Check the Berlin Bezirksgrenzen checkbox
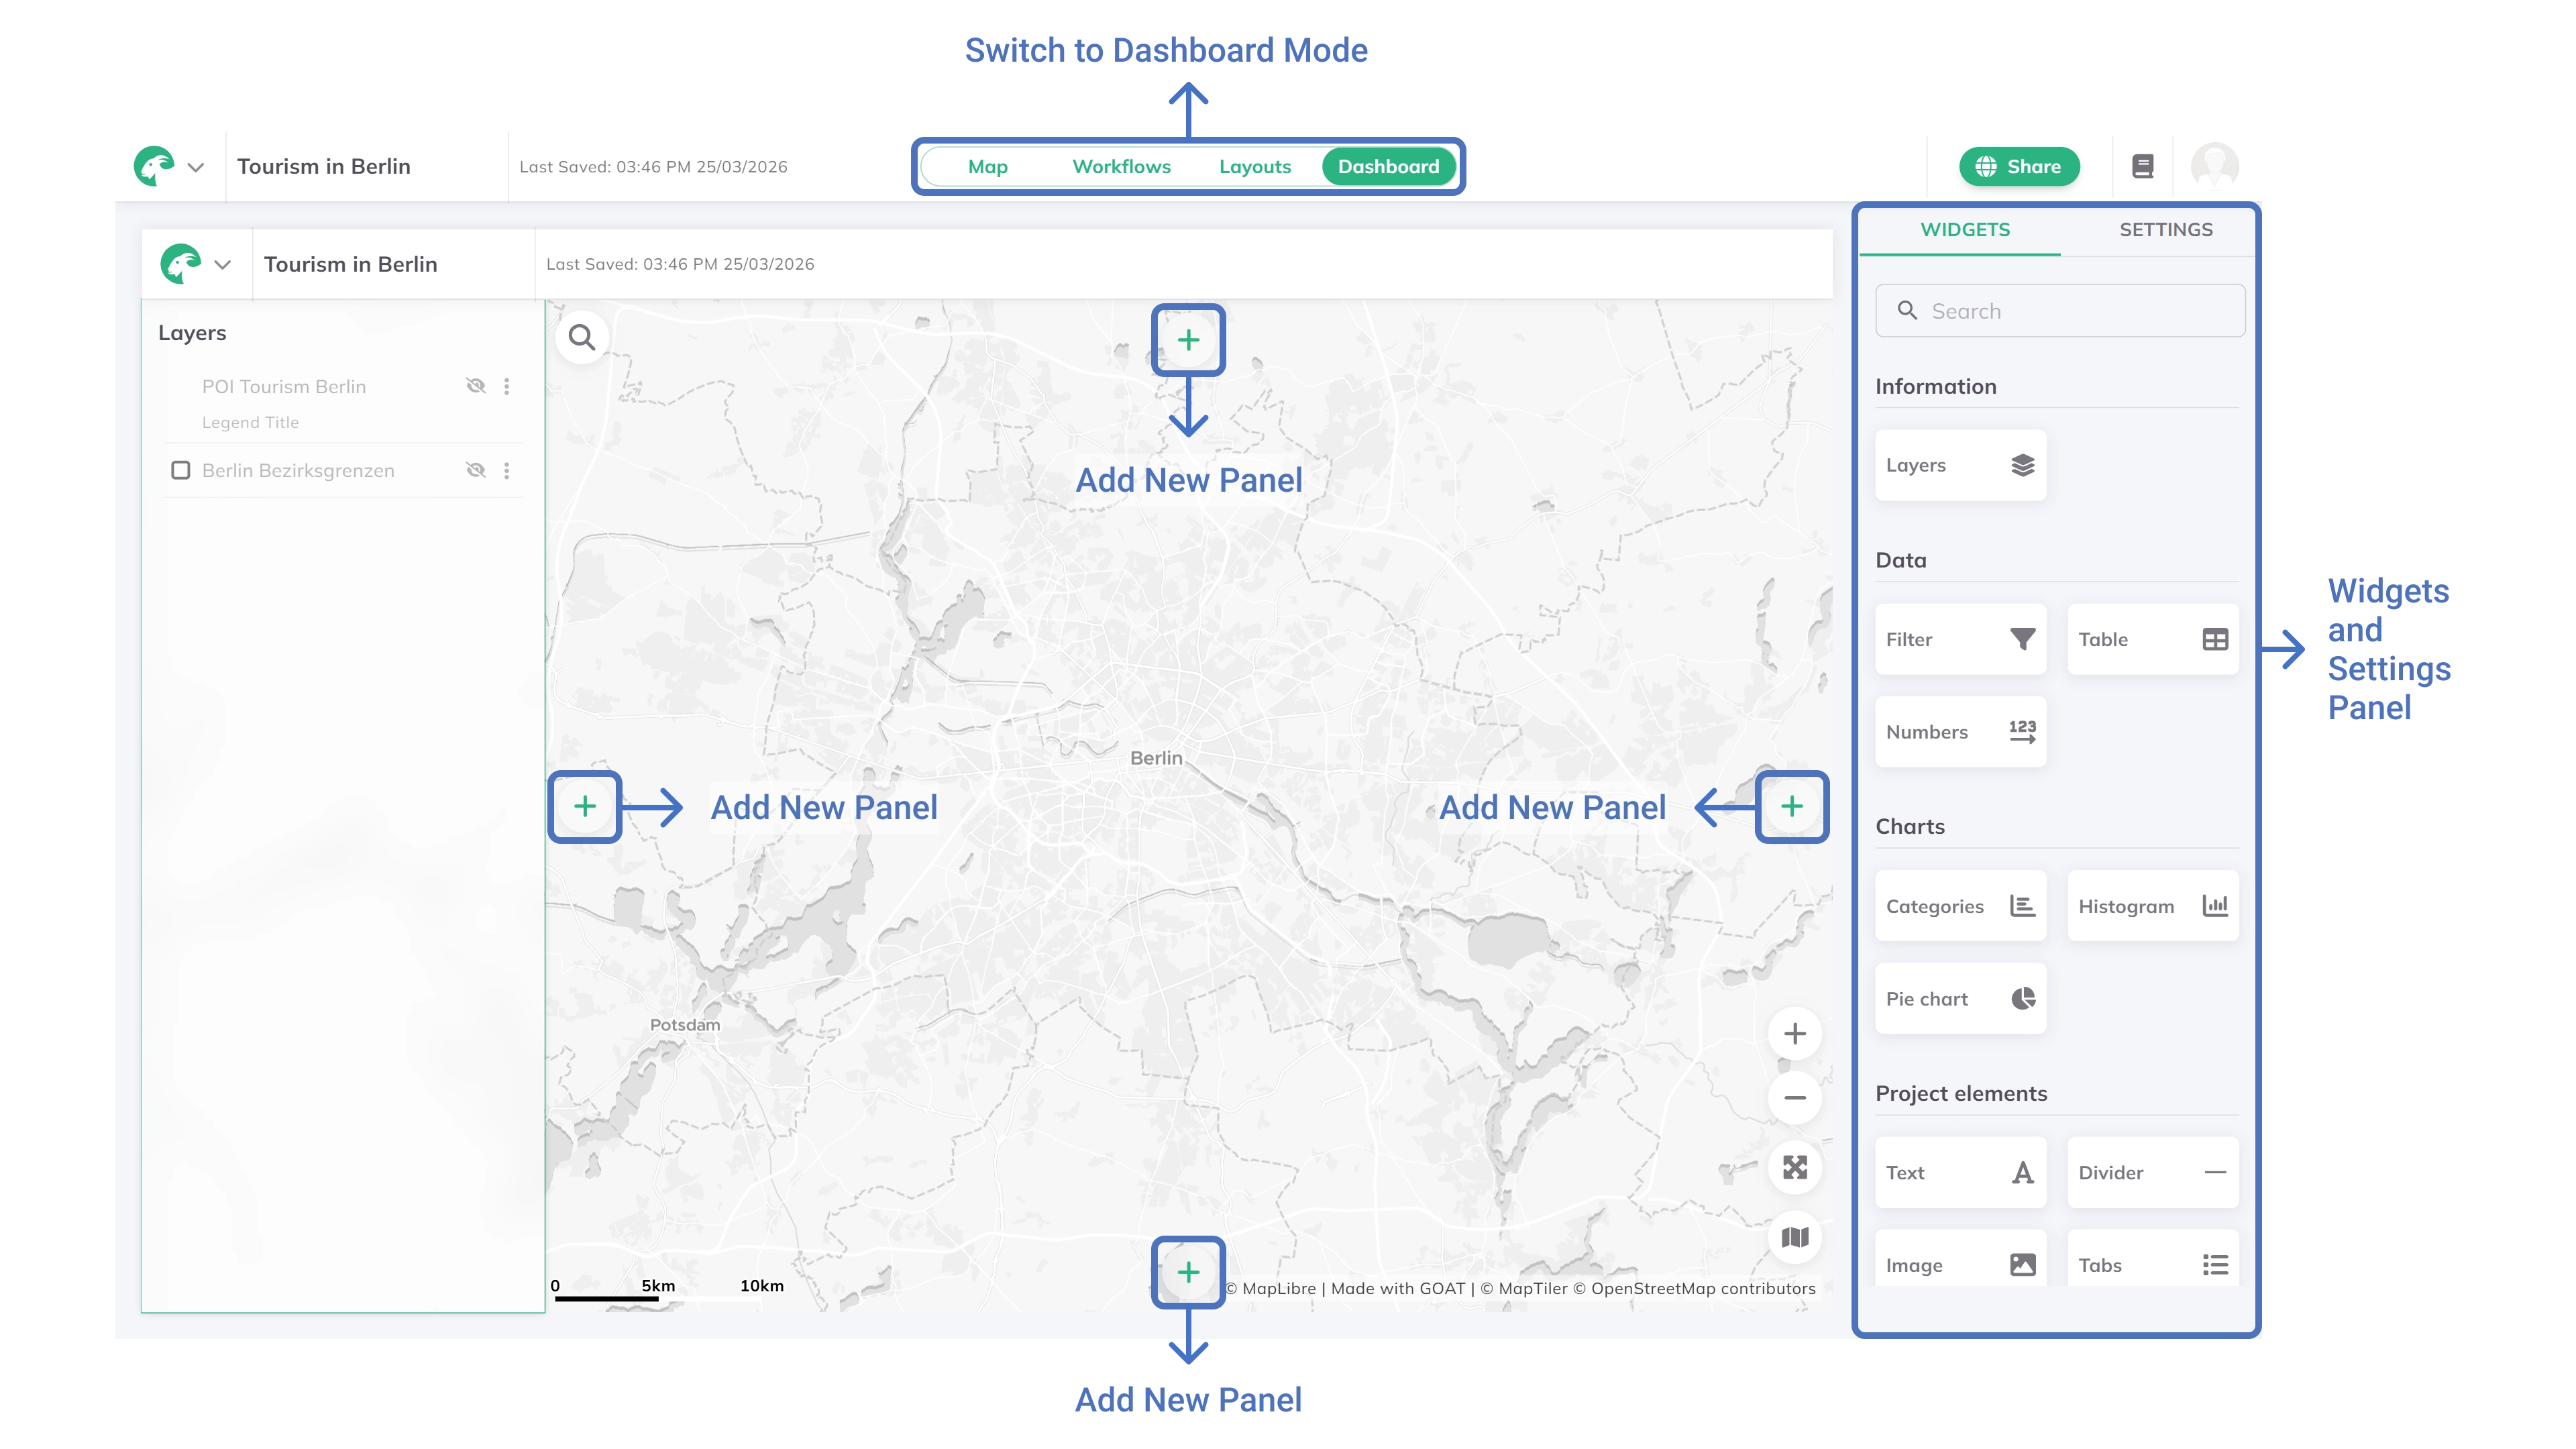2576x1449 pixels. click(180, 470)
